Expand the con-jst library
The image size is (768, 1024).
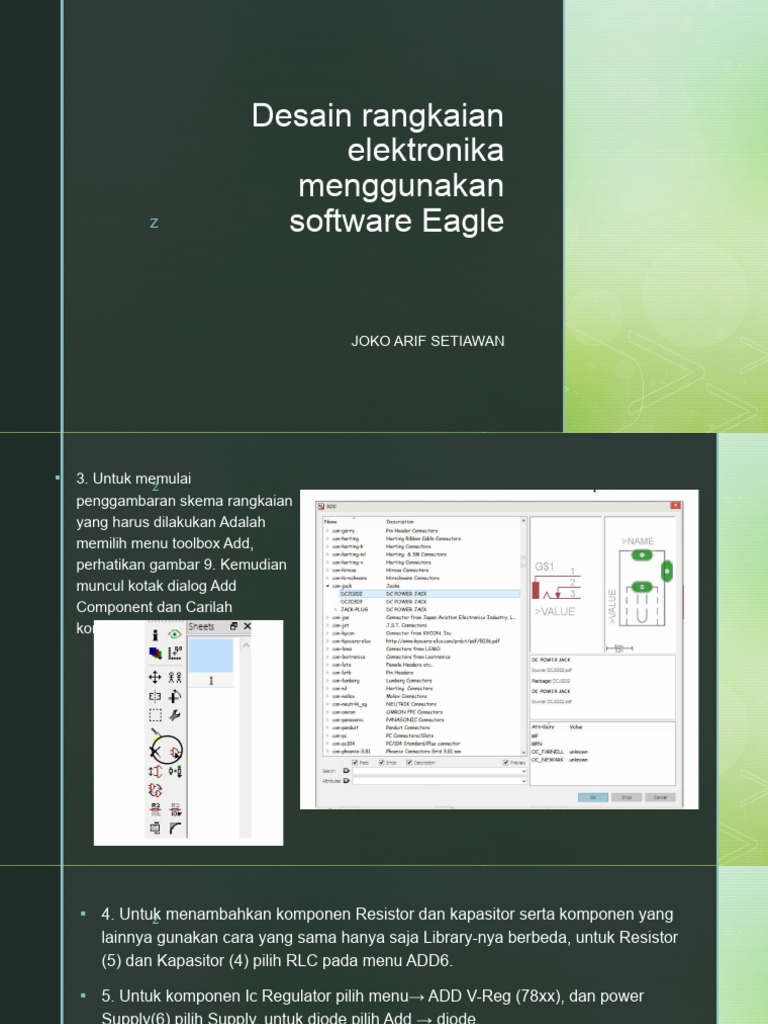point(328,625)
